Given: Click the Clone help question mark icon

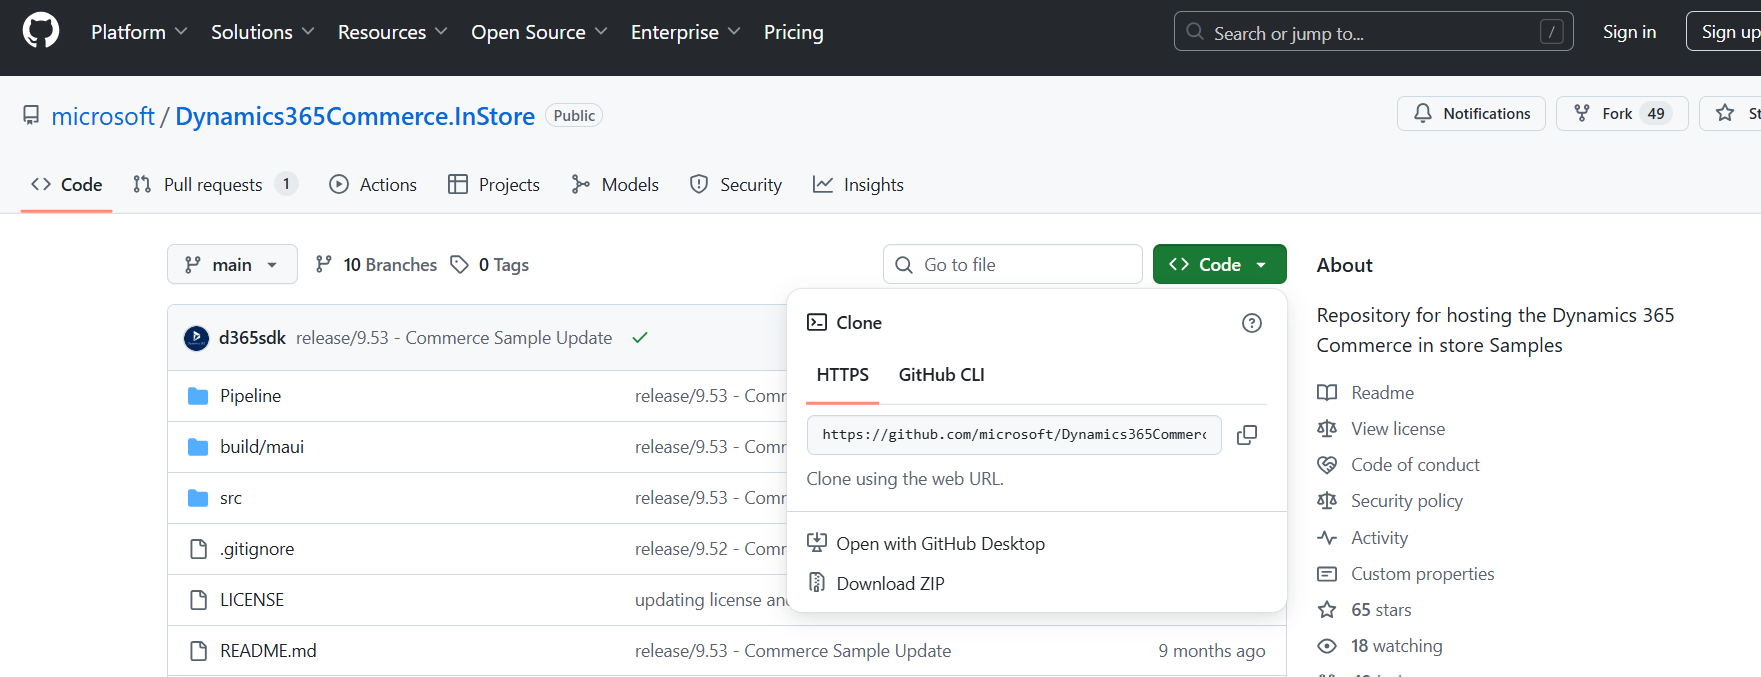Looking at the screenshot, I should pos(1251,323).
